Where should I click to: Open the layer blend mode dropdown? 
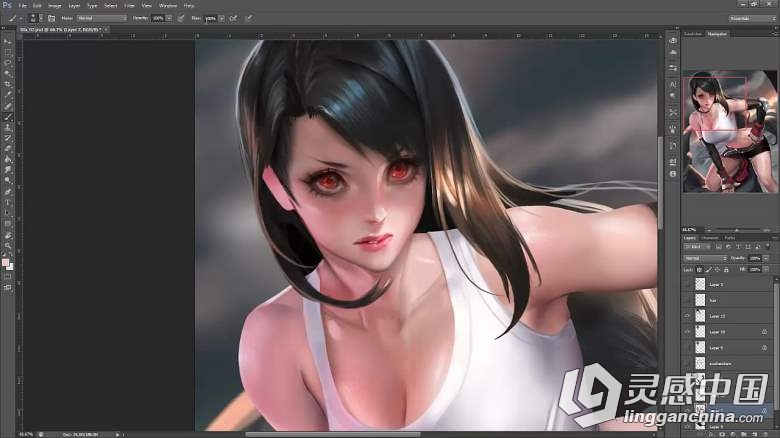pos(705,258)
